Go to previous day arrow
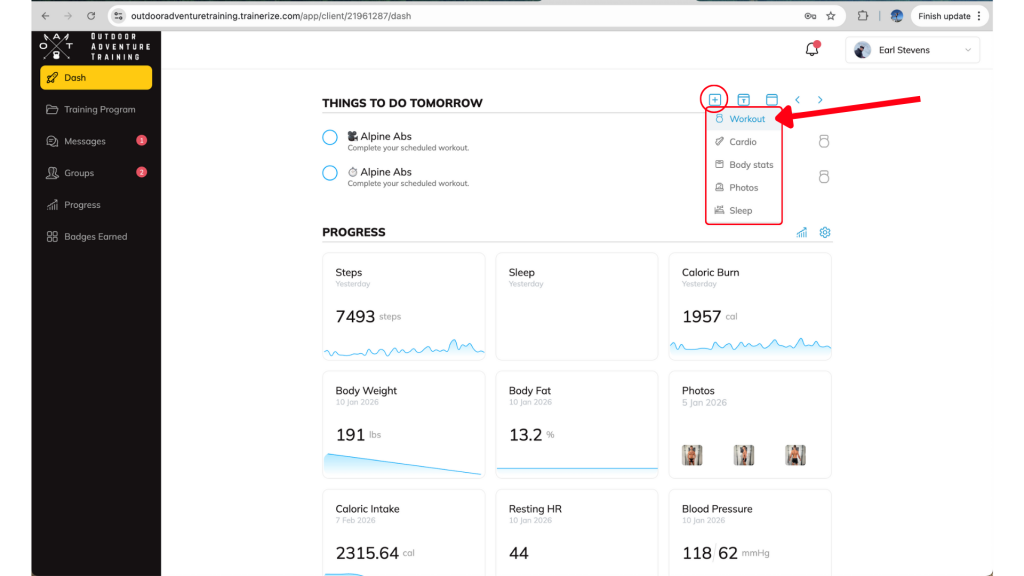This screenshot has height=576, width=1024. pos(797,100)
